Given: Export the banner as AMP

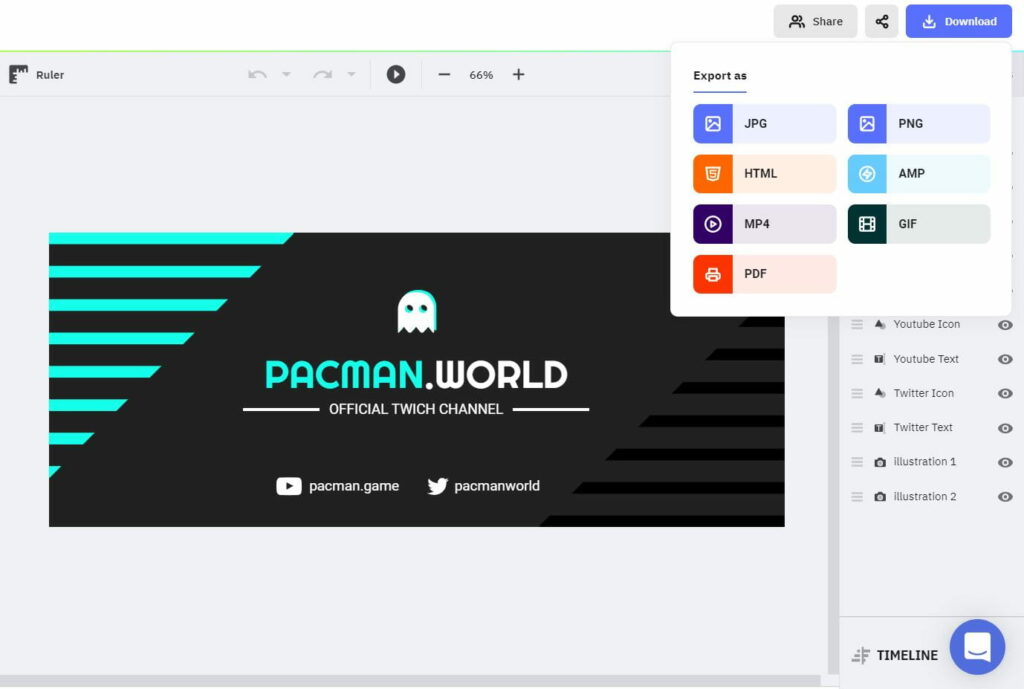Looking at the screenshot, I should [x=918, y=173].
